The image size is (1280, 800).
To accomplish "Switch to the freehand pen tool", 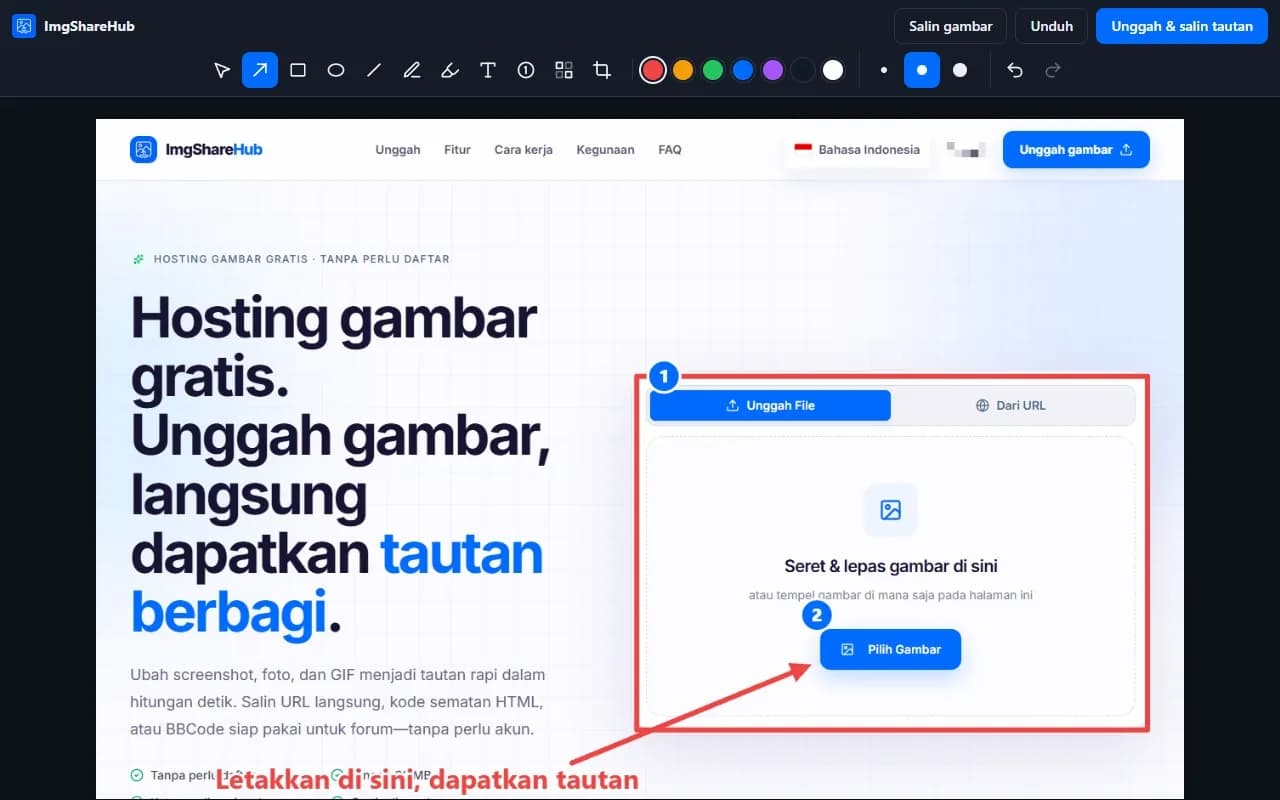I will [412, 70].
